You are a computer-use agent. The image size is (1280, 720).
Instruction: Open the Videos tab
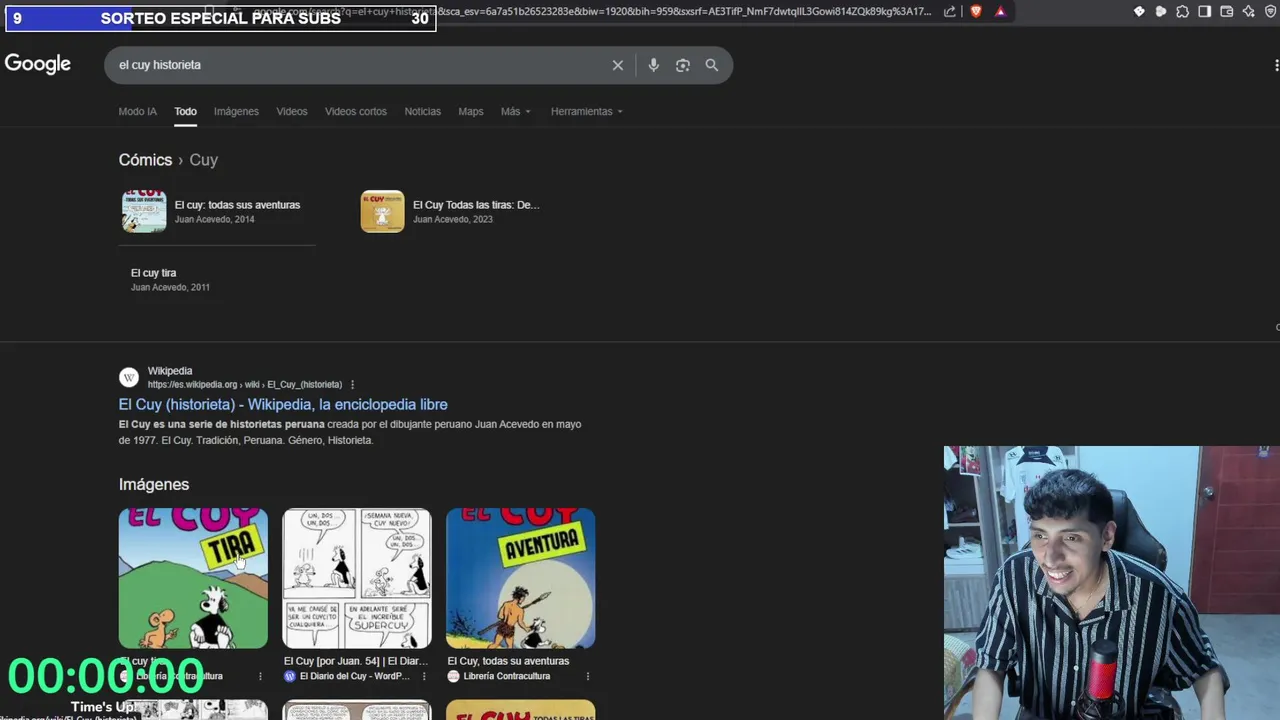(292, 111)
